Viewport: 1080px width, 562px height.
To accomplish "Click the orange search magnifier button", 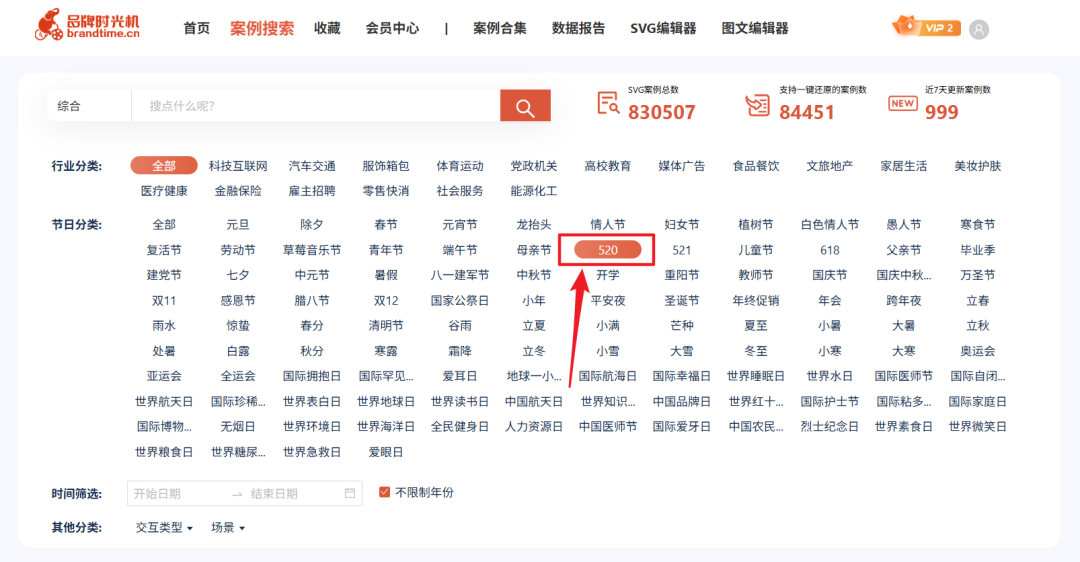I will coord(525,105).
